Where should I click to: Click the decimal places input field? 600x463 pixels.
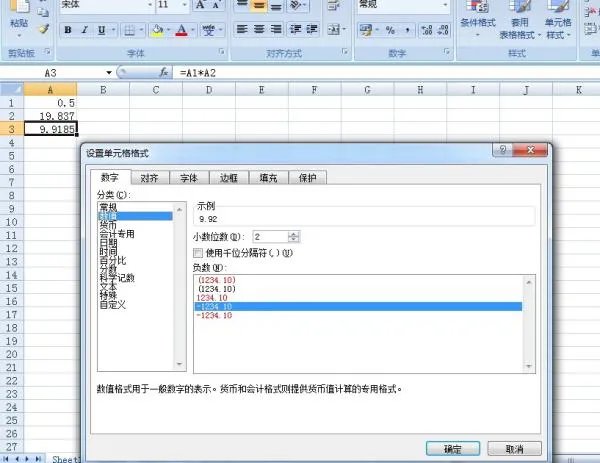pos(271,237)
